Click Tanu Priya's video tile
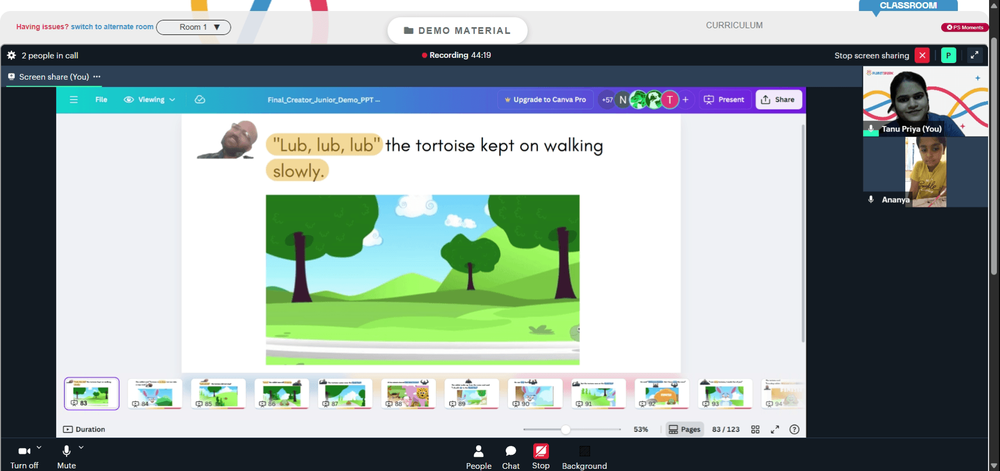1000x471 pixels. [925, 101]
